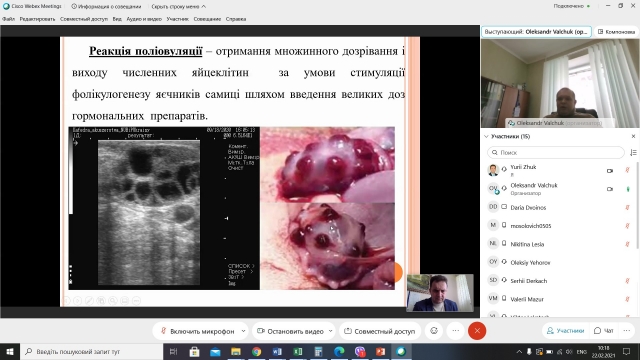Open Microsoft Edge from taskbar
Image resolution: width=640 pixels, height=360 pixels.
(x=339, y=351)
